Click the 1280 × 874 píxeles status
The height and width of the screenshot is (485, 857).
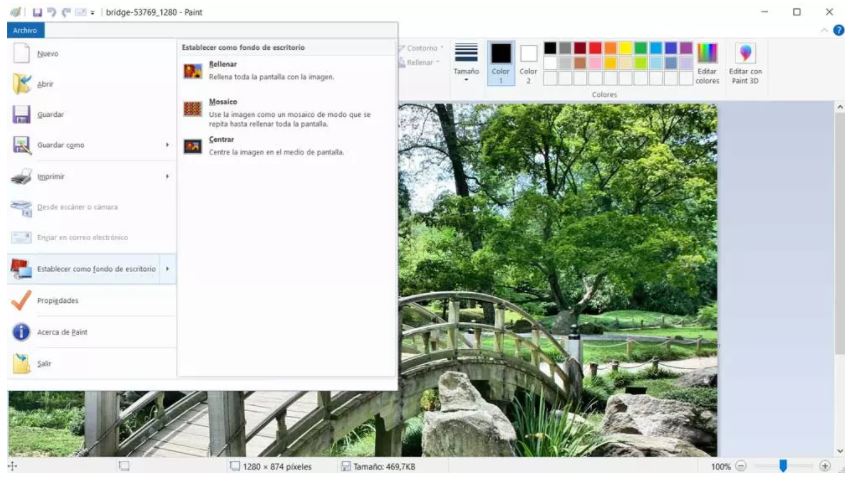(x=277, y=466)
